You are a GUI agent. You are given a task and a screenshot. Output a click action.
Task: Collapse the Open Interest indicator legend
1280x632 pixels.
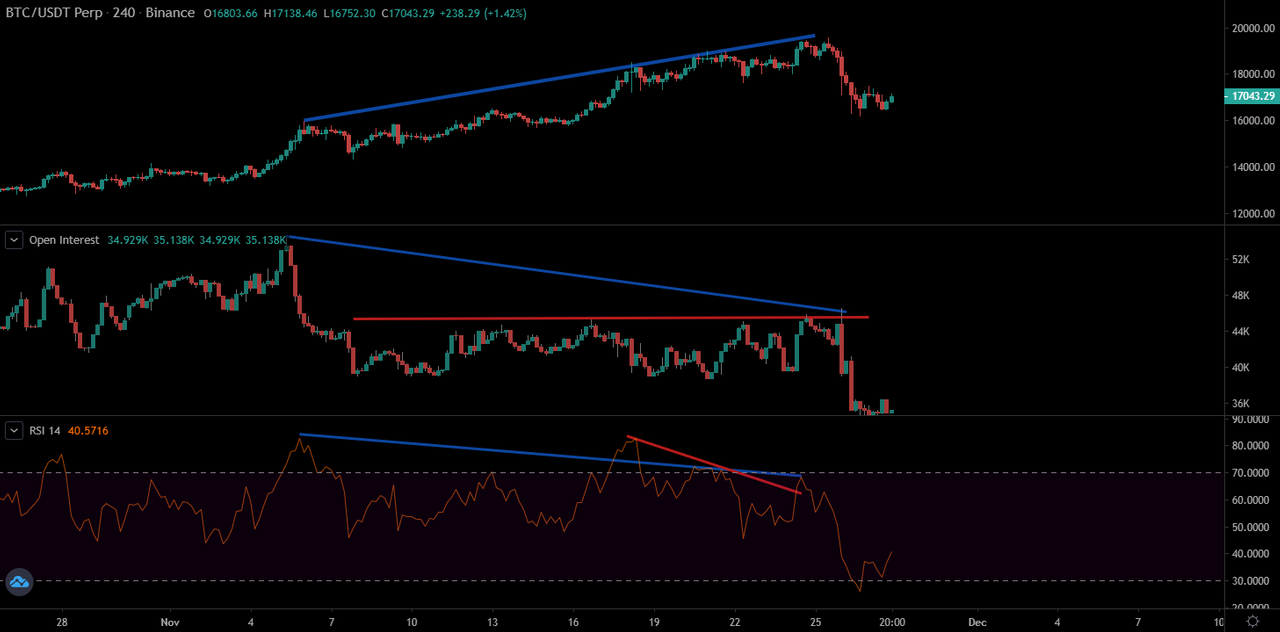coord(15,240)
